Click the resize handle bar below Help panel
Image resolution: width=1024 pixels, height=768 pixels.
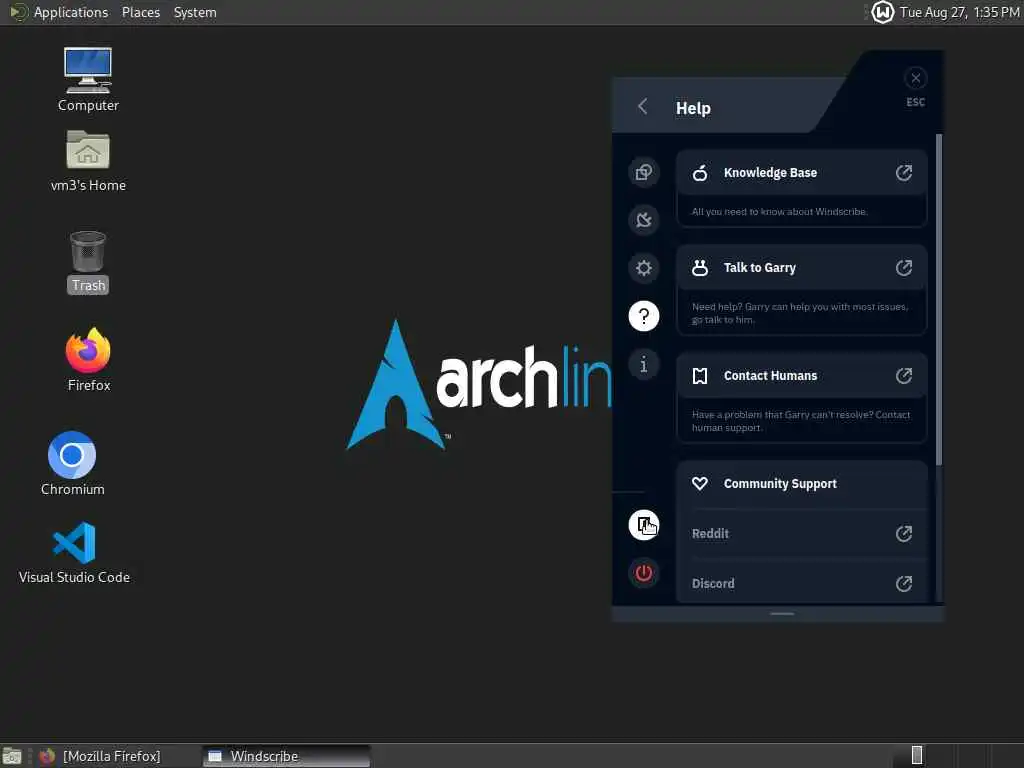tap(782, 614)
